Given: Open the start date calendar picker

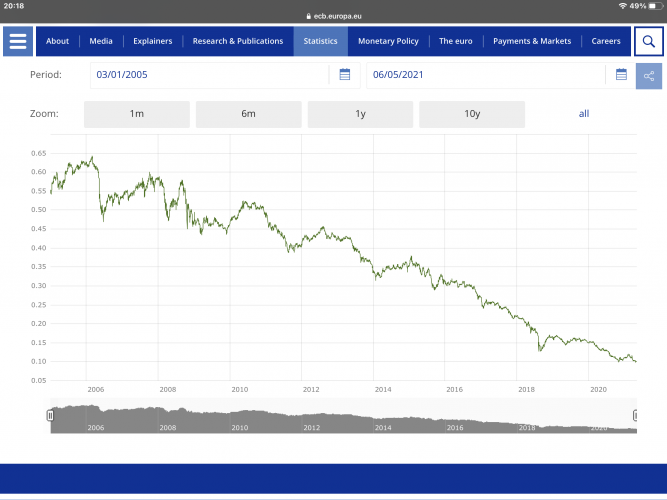Looking at the screenshot, I should tap(345, 75).
